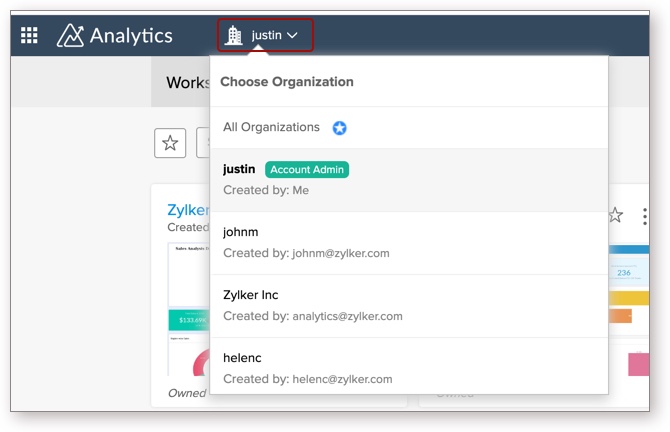Click 'Created by: helenc@zylker.com' text
Viewport: 670px width, 432px height.
(x=308, y=379)
